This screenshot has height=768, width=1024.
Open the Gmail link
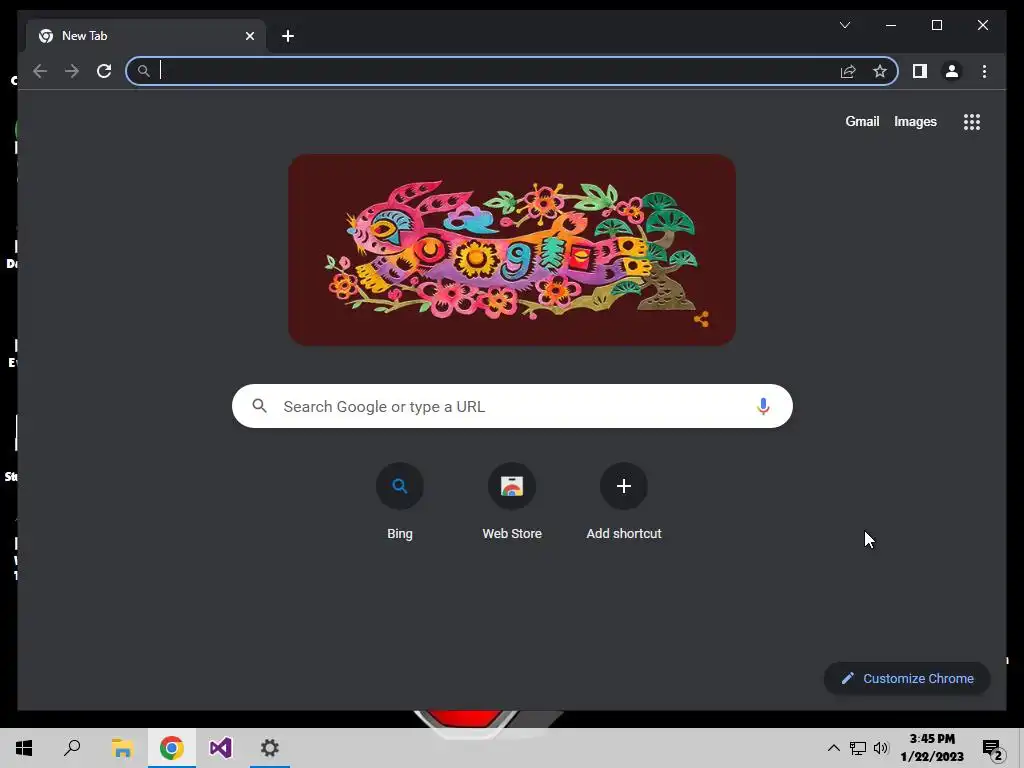coord(862,121)
